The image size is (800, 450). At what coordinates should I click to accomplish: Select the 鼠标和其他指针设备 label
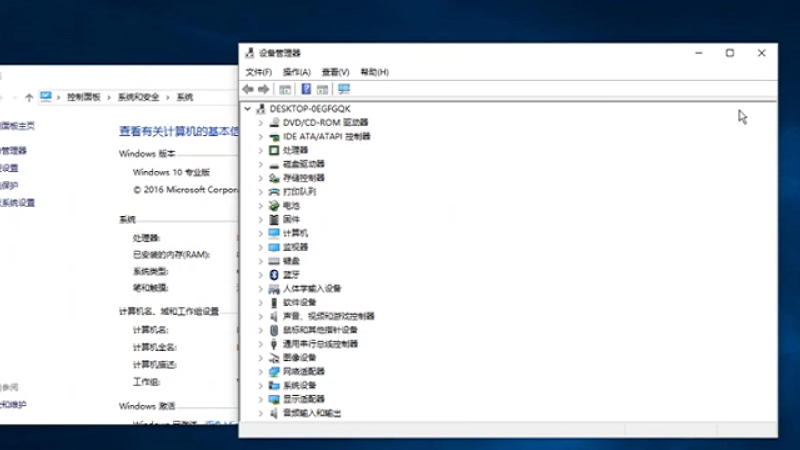(x=320, y=330)
